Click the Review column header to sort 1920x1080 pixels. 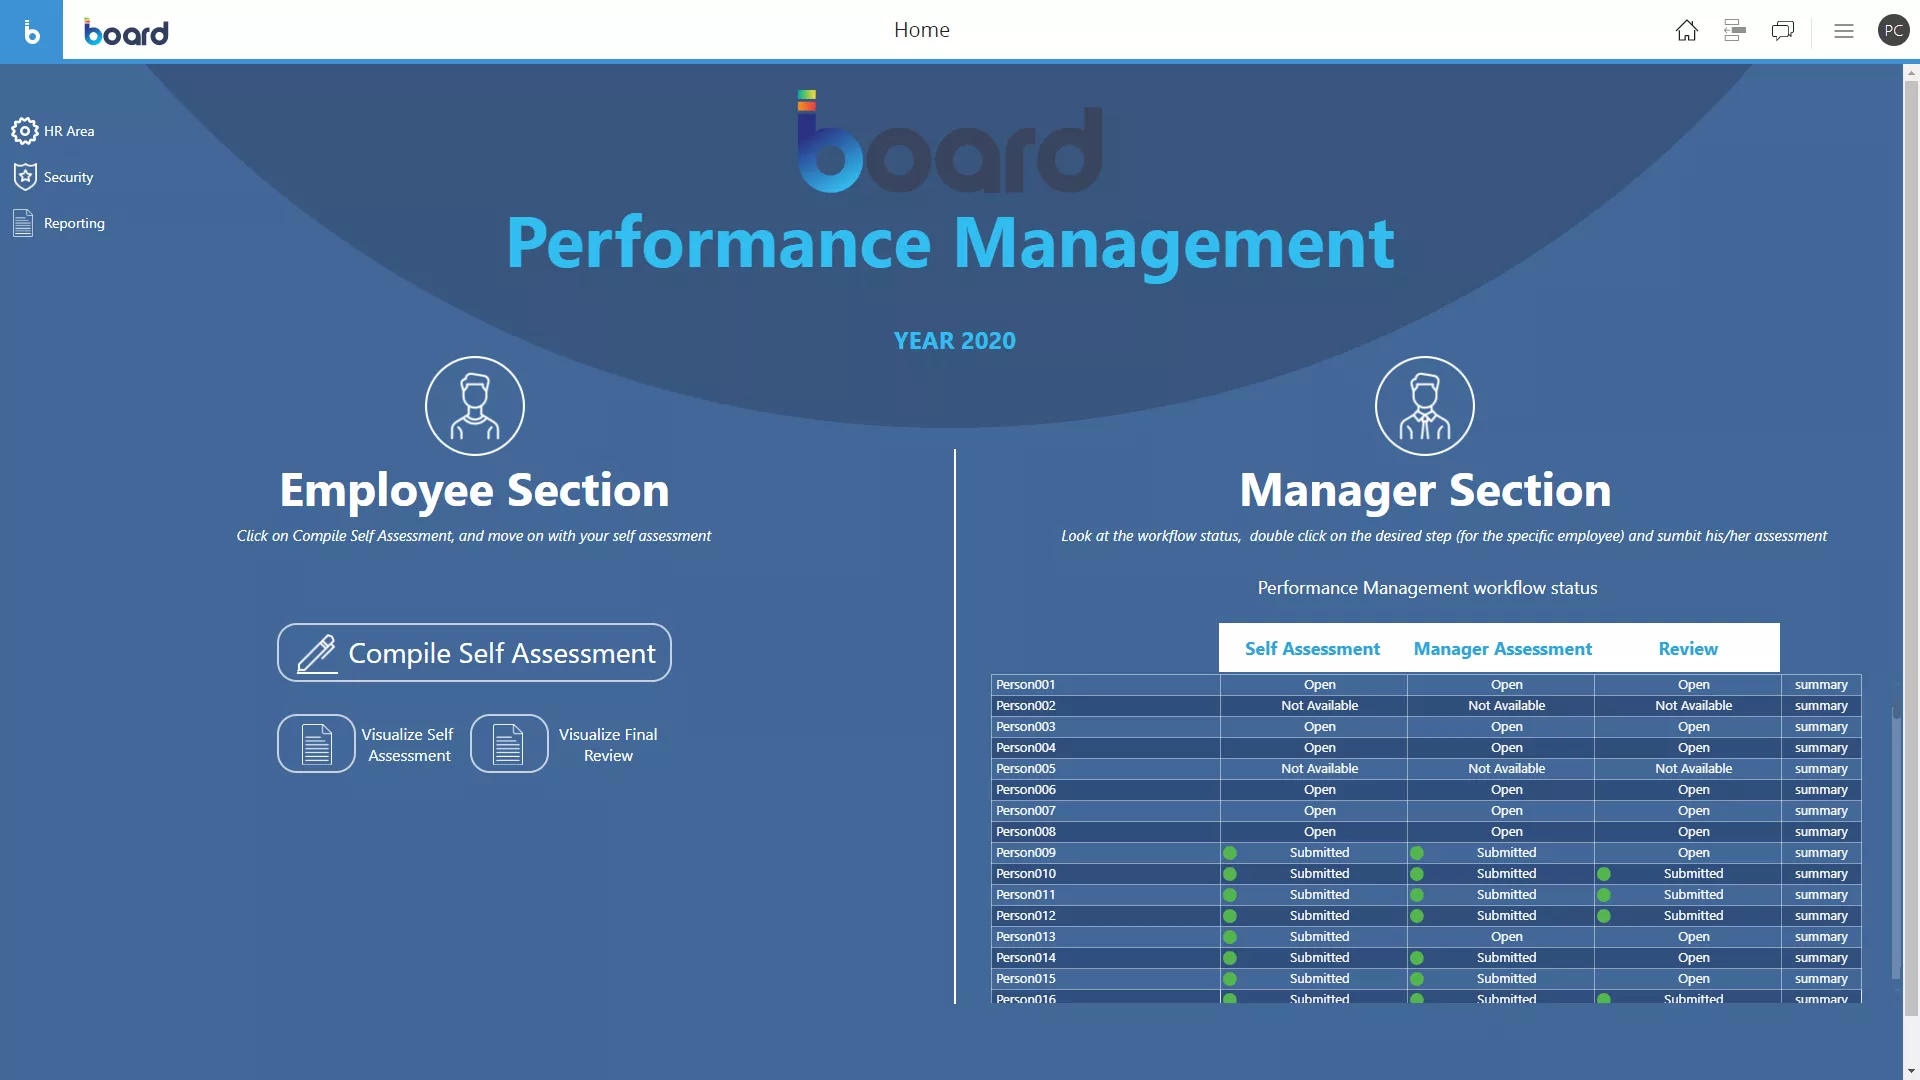tap(1687, 647)
